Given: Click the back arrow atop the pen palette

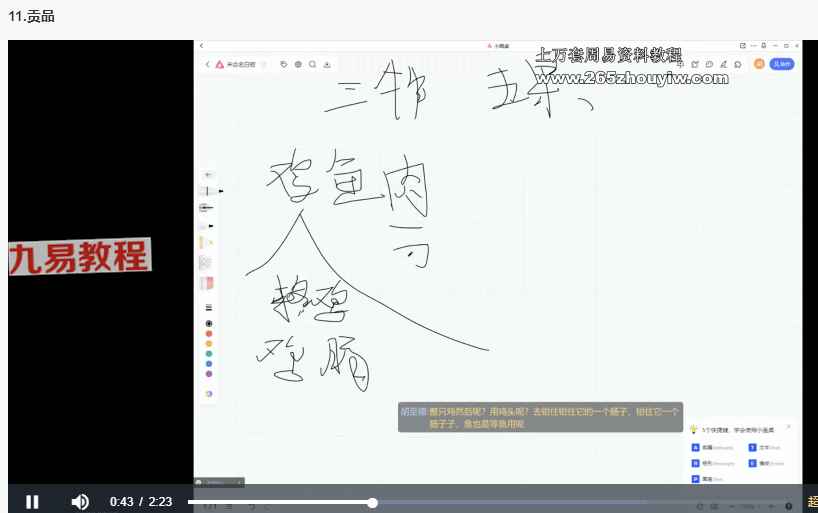Looking at the screenshot, I should pyautogui.click(x=208, y=175).
